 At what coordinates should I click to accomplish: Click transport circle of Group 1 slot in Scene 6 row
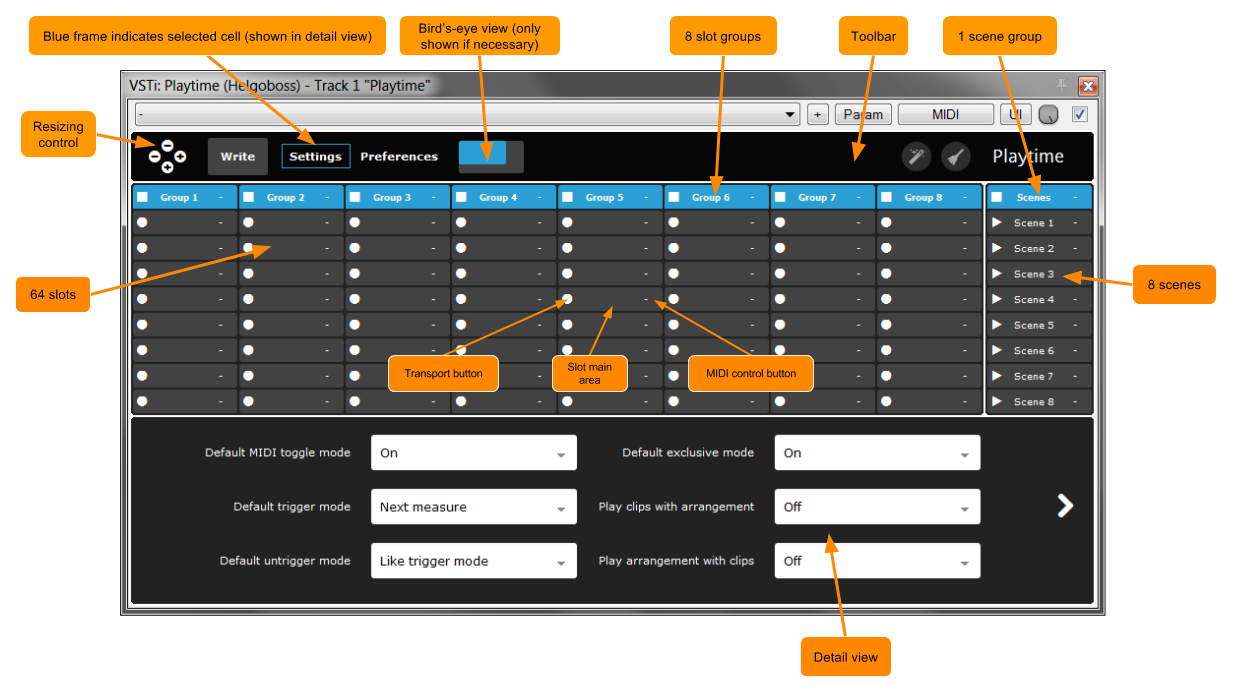click(x=142, y=350)
